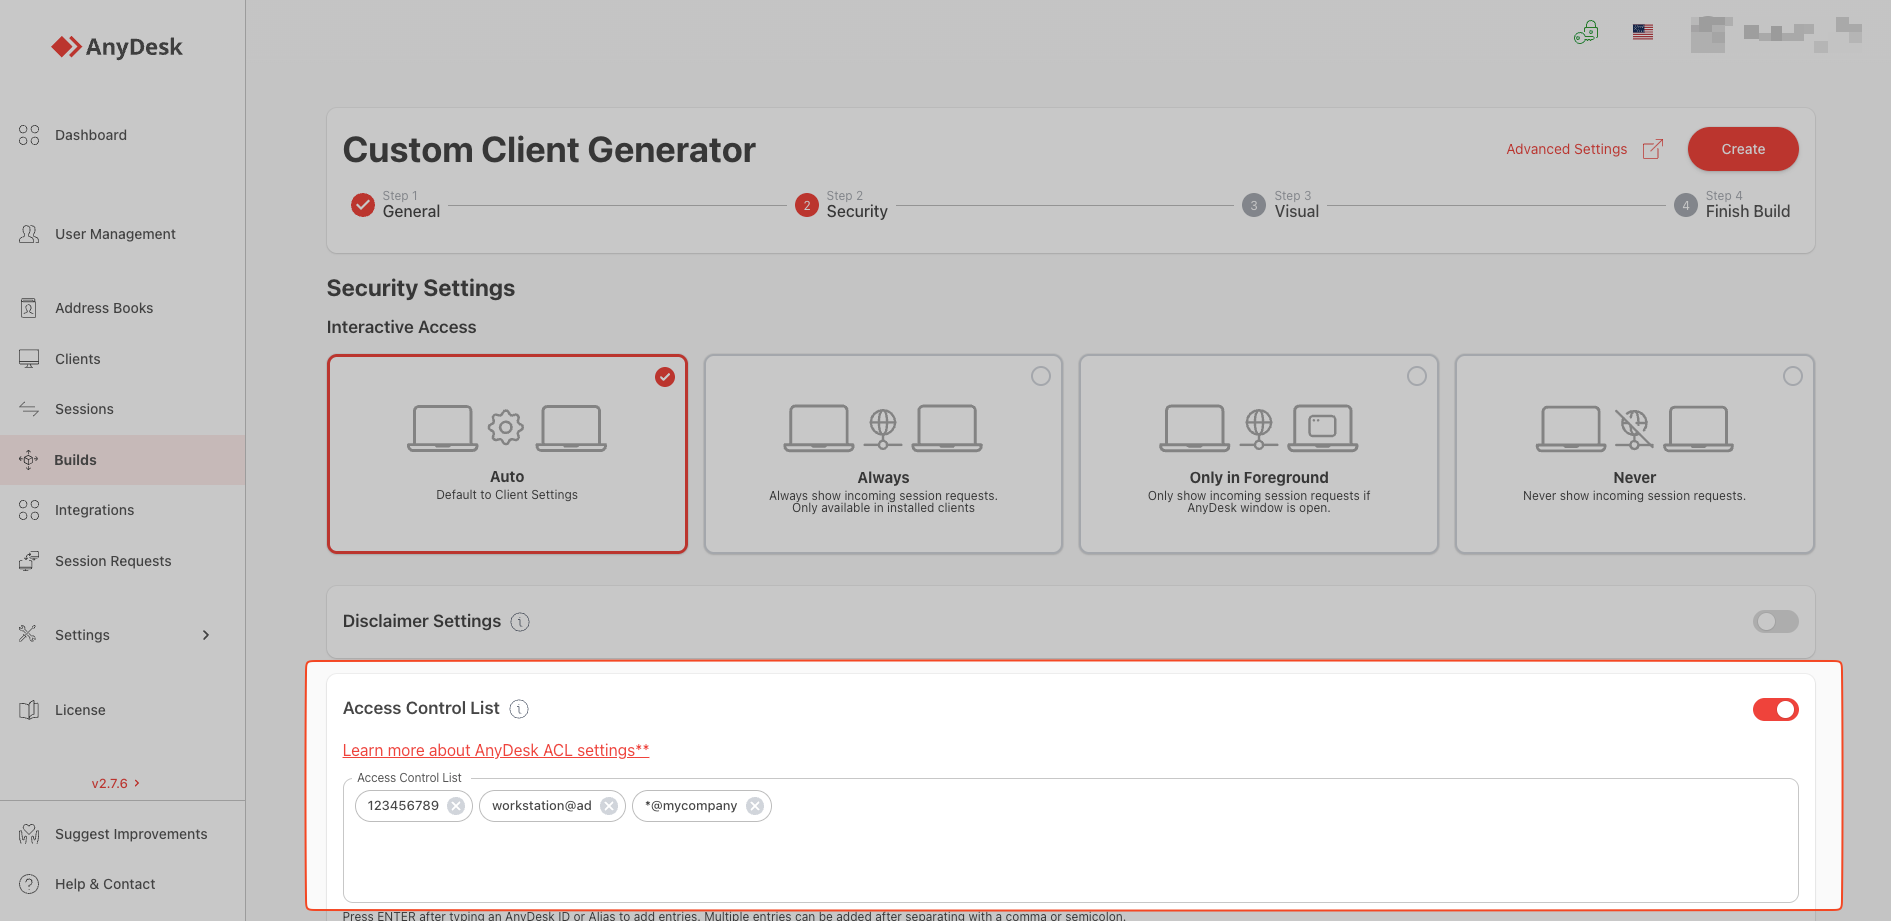Choose the Never interactive access option

point(1634,454)
